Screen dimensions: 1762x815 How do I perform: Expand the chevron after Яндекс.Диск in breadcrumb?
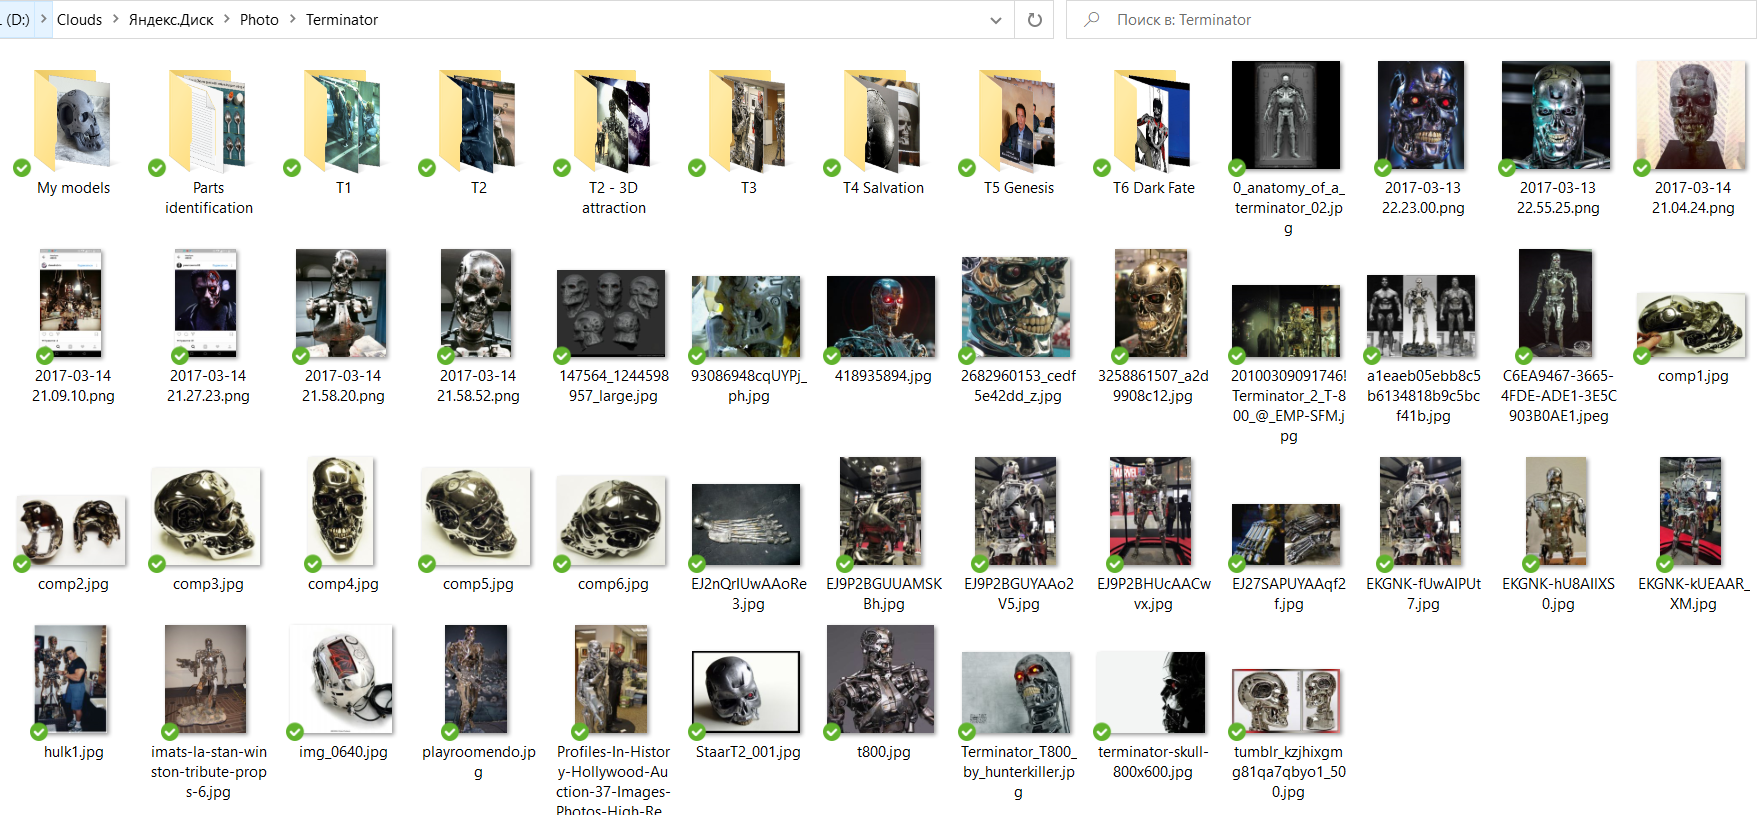click(x=226, y=20)
